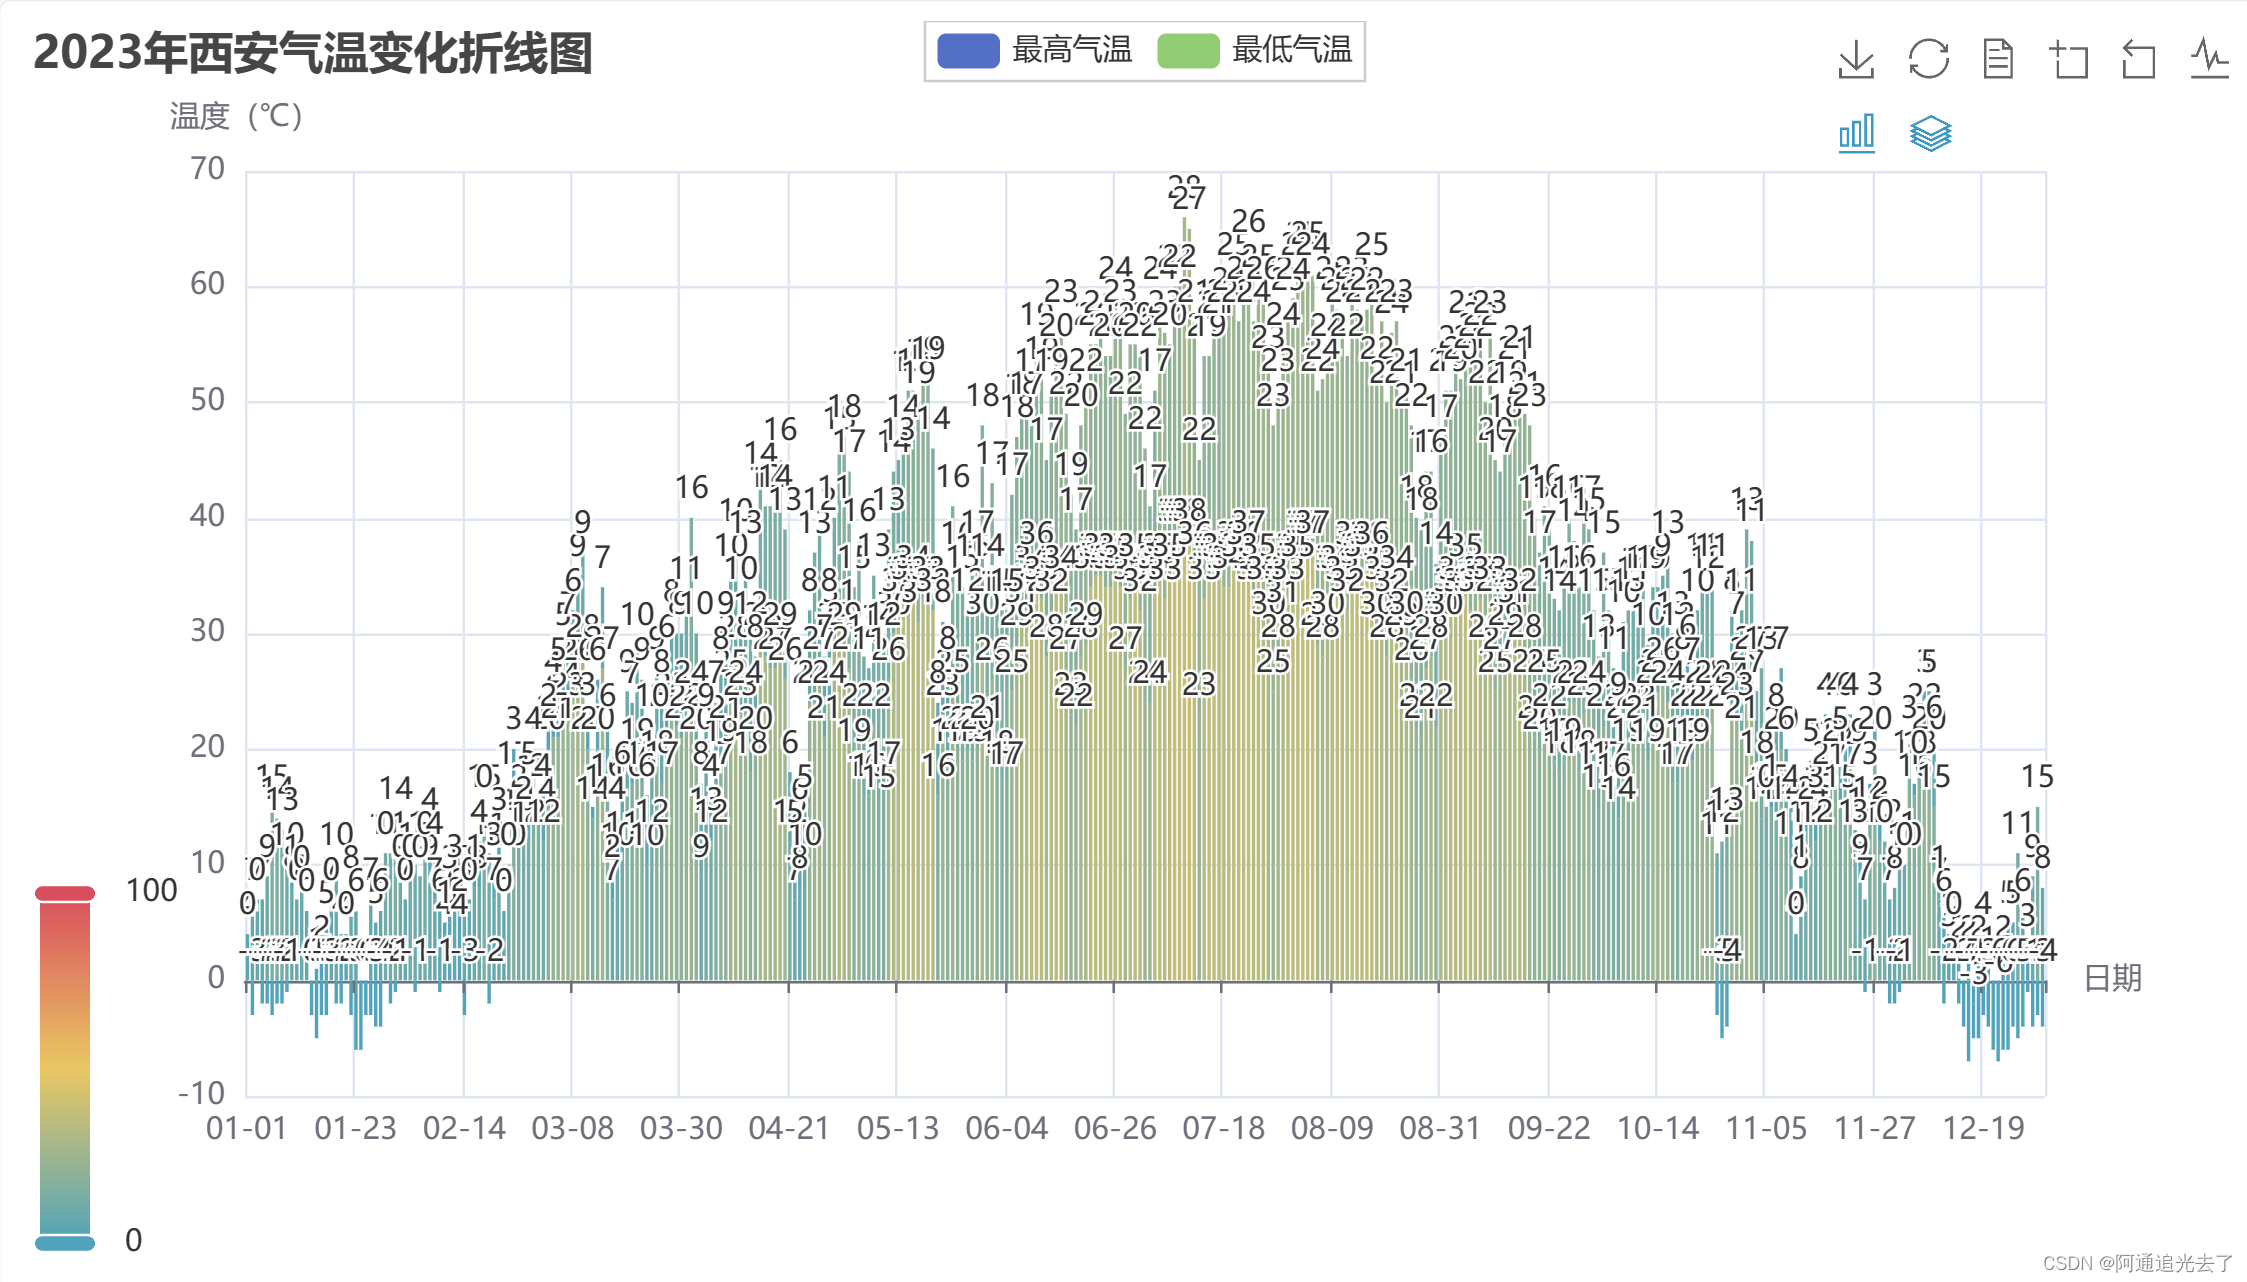Click the x-axis label 11-05
The height and width of the screenshot is (1282, 2247).
[1766, 1128]
